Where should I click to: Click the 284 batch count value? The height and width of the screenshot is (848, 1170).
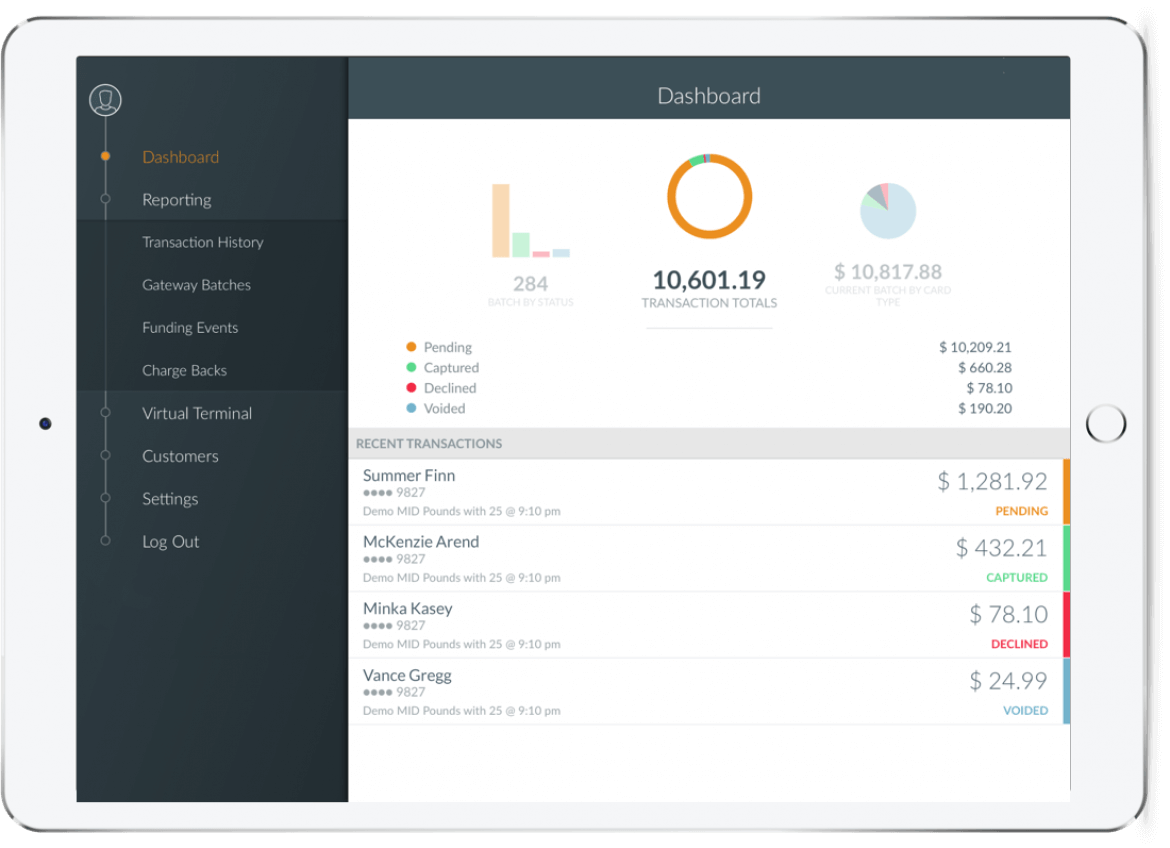[x=531, y=284]
